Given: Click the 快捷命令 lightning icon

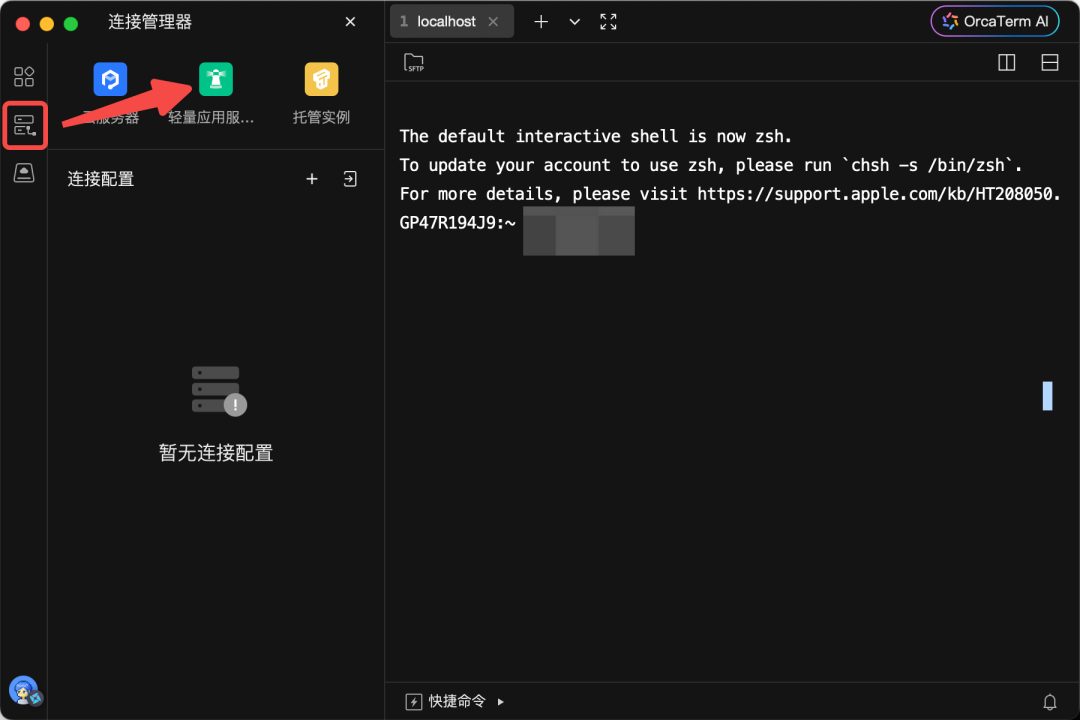Looking at the screenshot, I should coord(413,701).
